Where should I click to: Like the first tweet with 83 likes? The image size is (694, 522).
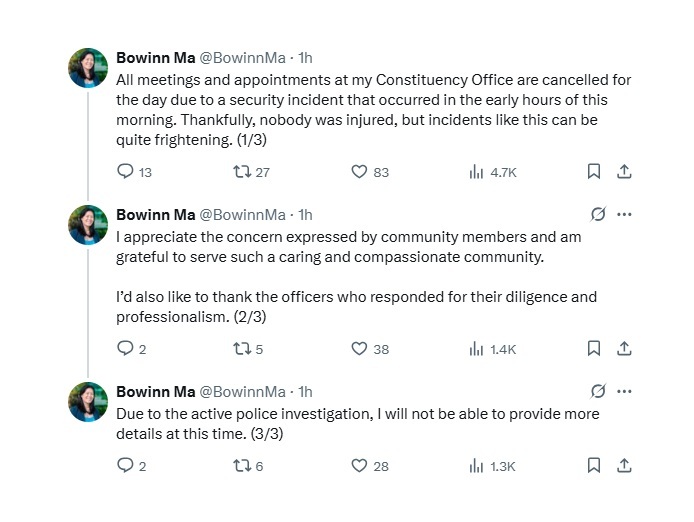(x=370, y=171)
